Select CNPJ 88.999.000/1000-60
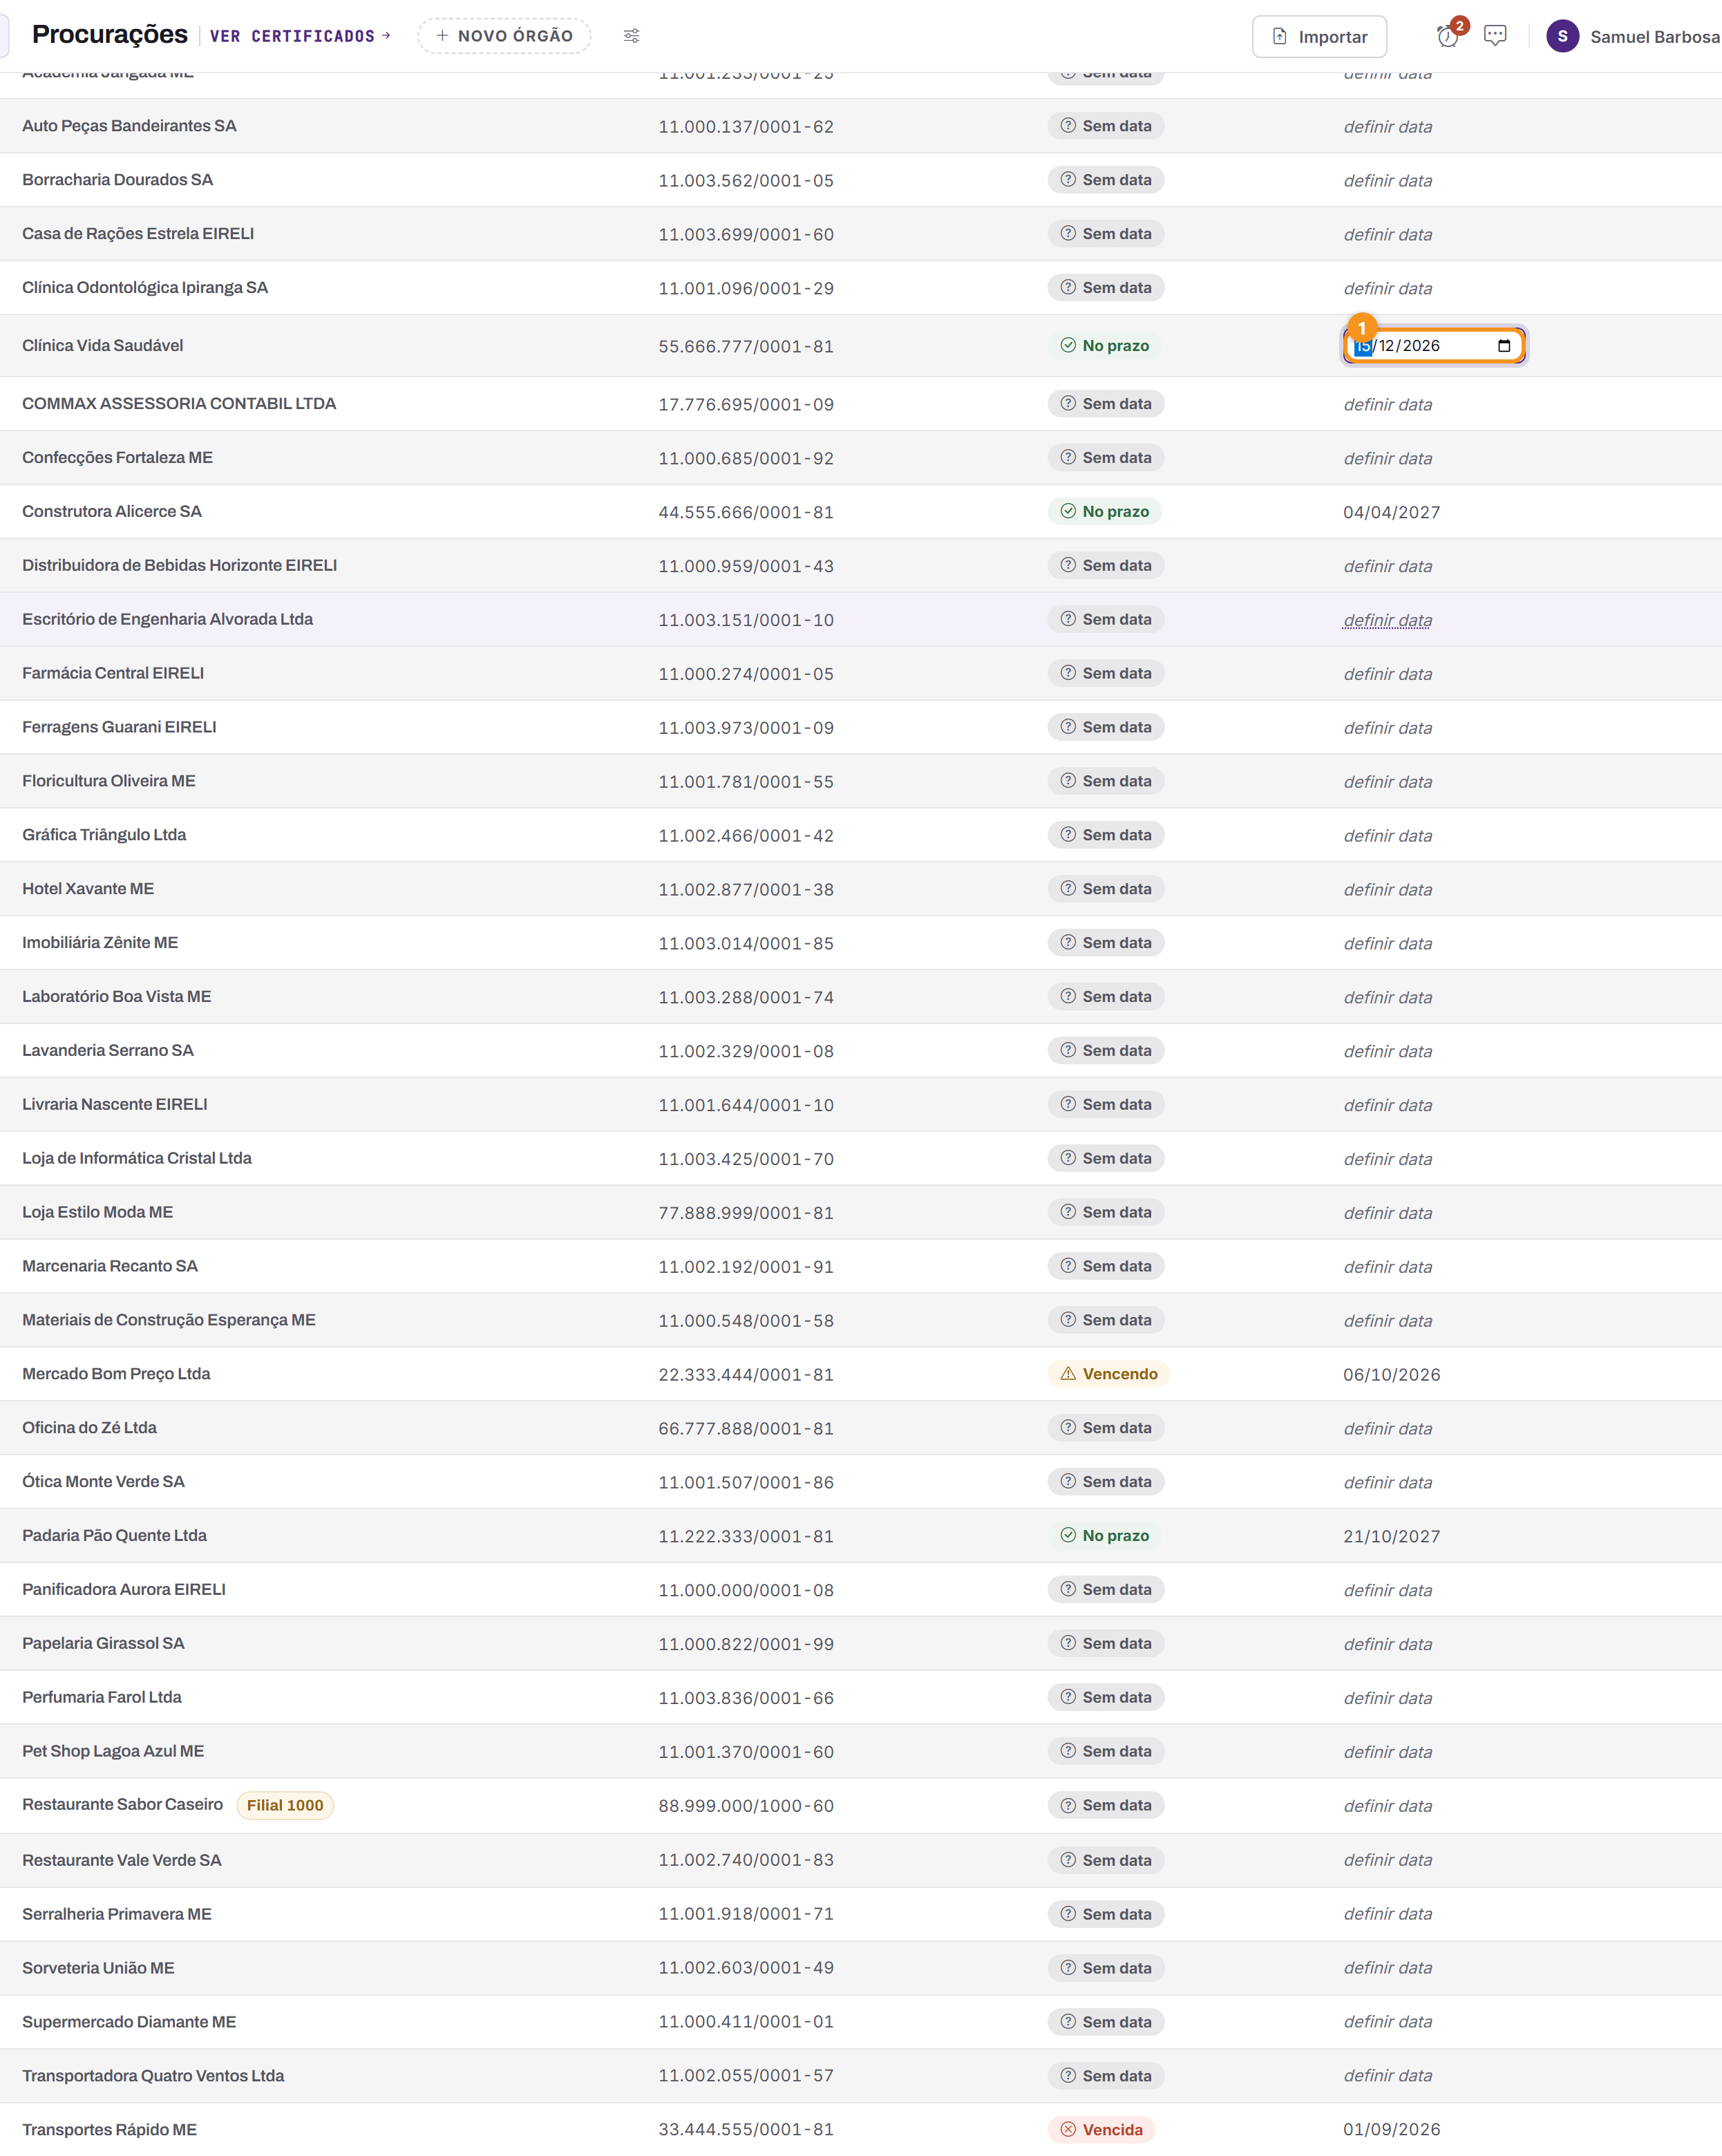 pyautogui.click(x=746, y=1806)
